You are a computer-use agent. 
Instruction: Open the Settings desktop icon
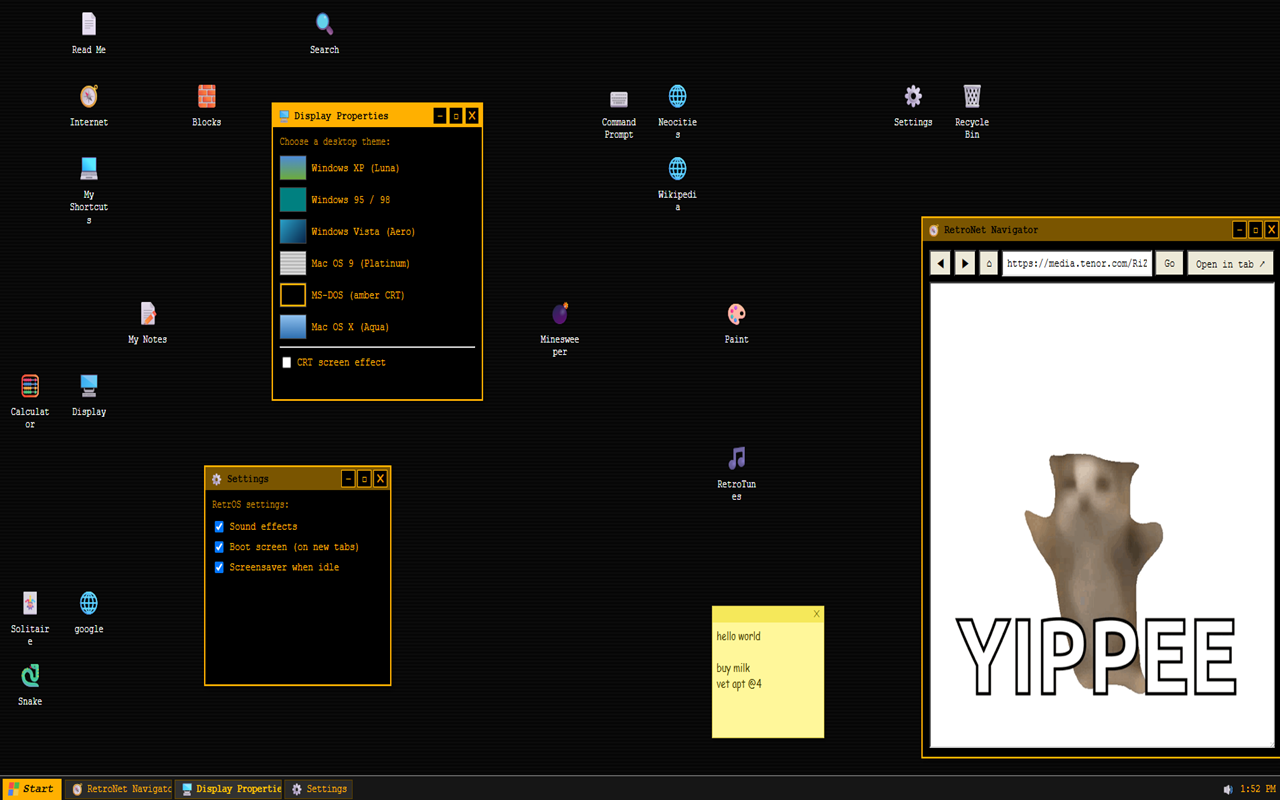[x=913, y=106]
